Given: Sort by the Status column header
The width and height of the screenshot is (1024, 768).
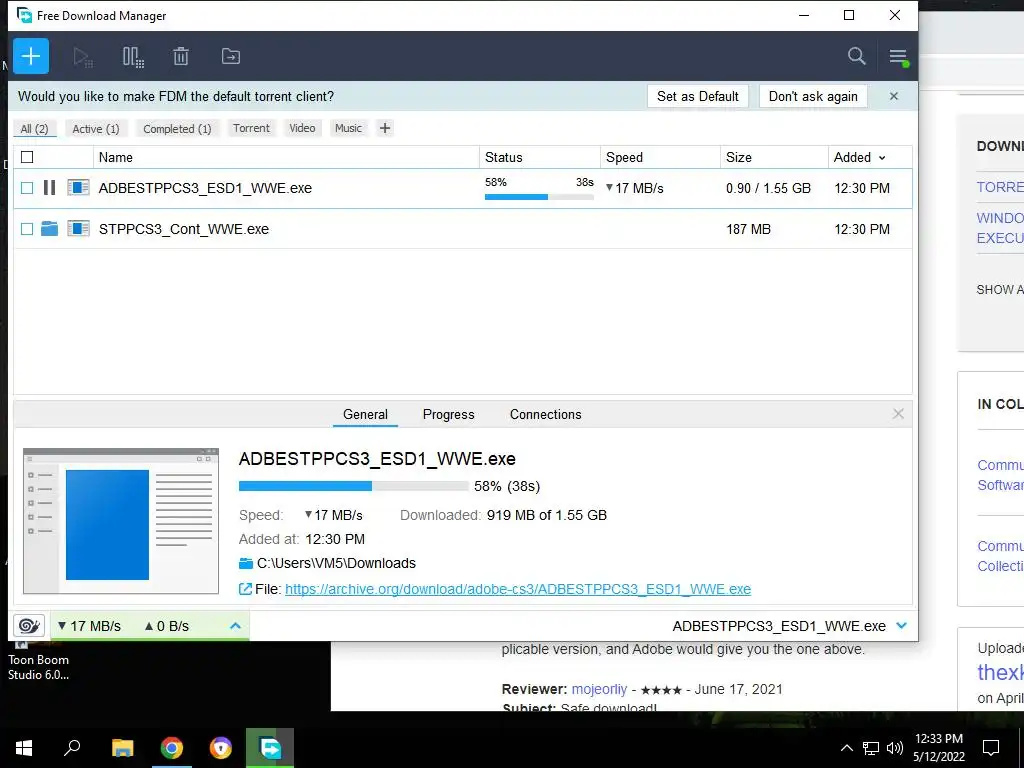Looking at the screenshot, I should point(540,157).
